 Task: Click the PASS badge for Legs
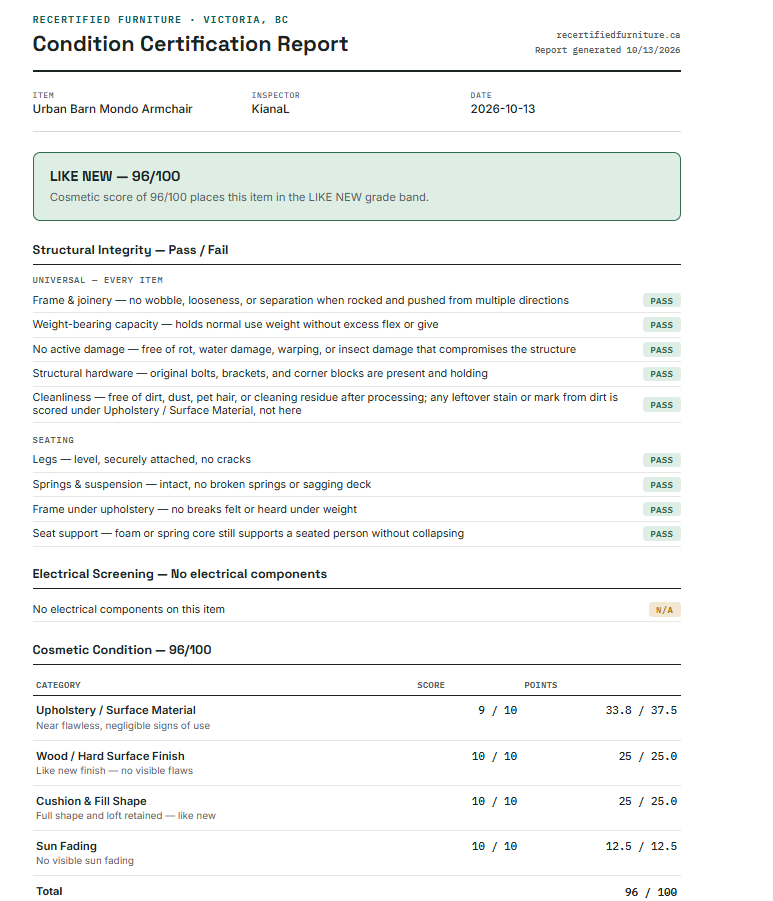[662, 460]
